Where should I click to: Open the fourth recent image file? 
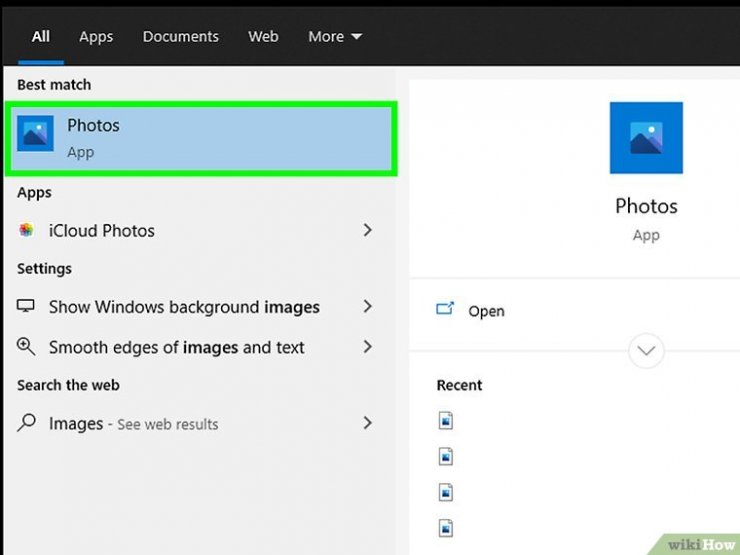point(446,528)
